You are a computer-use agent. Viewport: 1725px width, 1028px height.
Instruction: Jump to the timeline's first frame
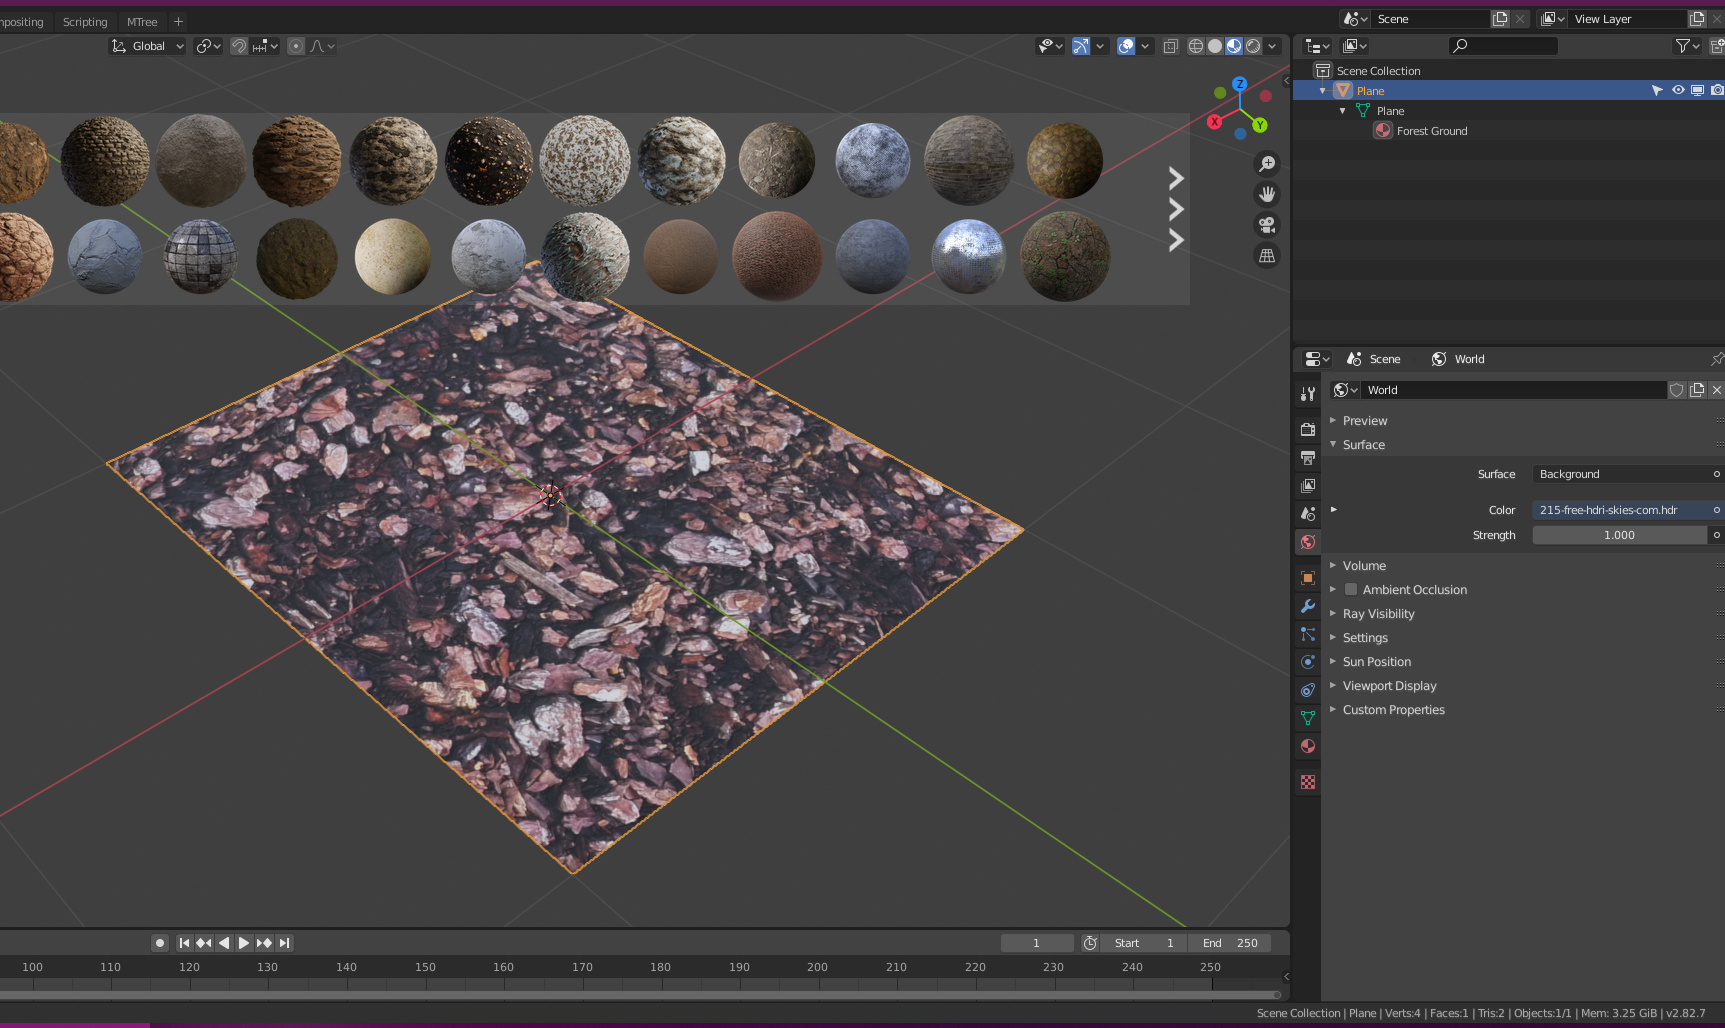click(184, 943)
